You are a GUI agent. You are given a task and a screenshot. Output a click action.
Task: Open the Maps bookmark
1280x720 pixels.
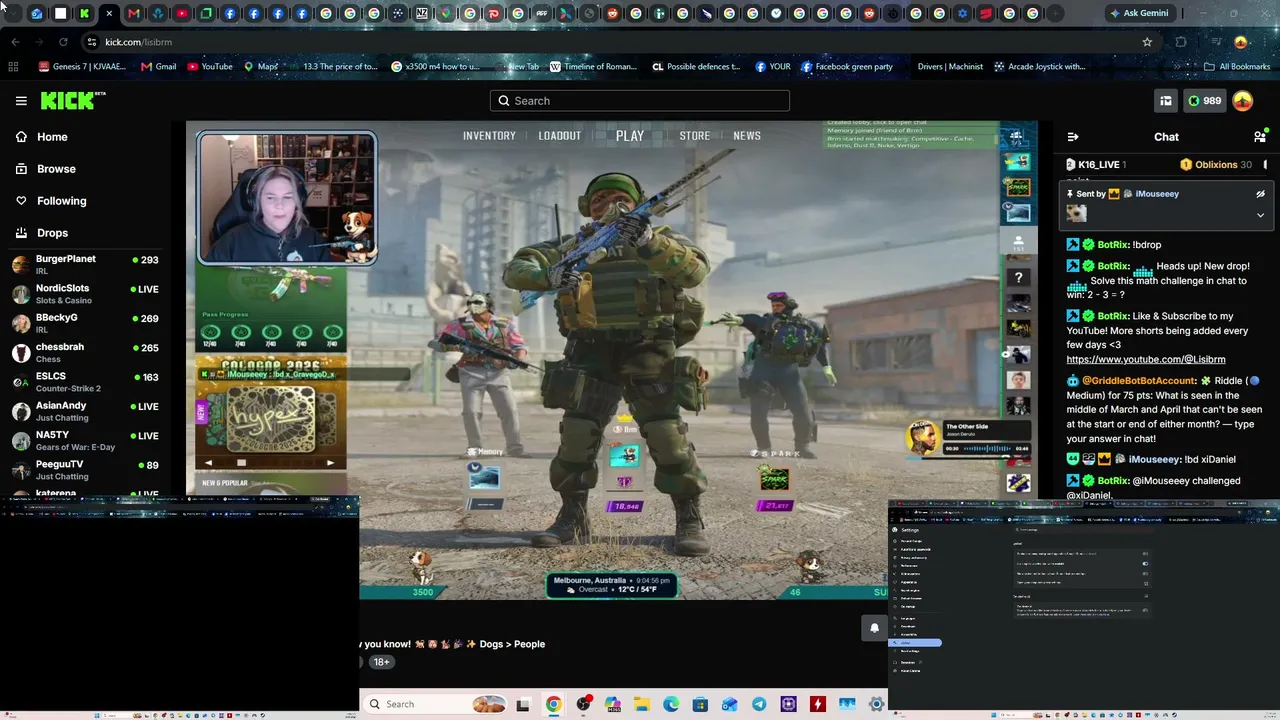coord(261,67)
